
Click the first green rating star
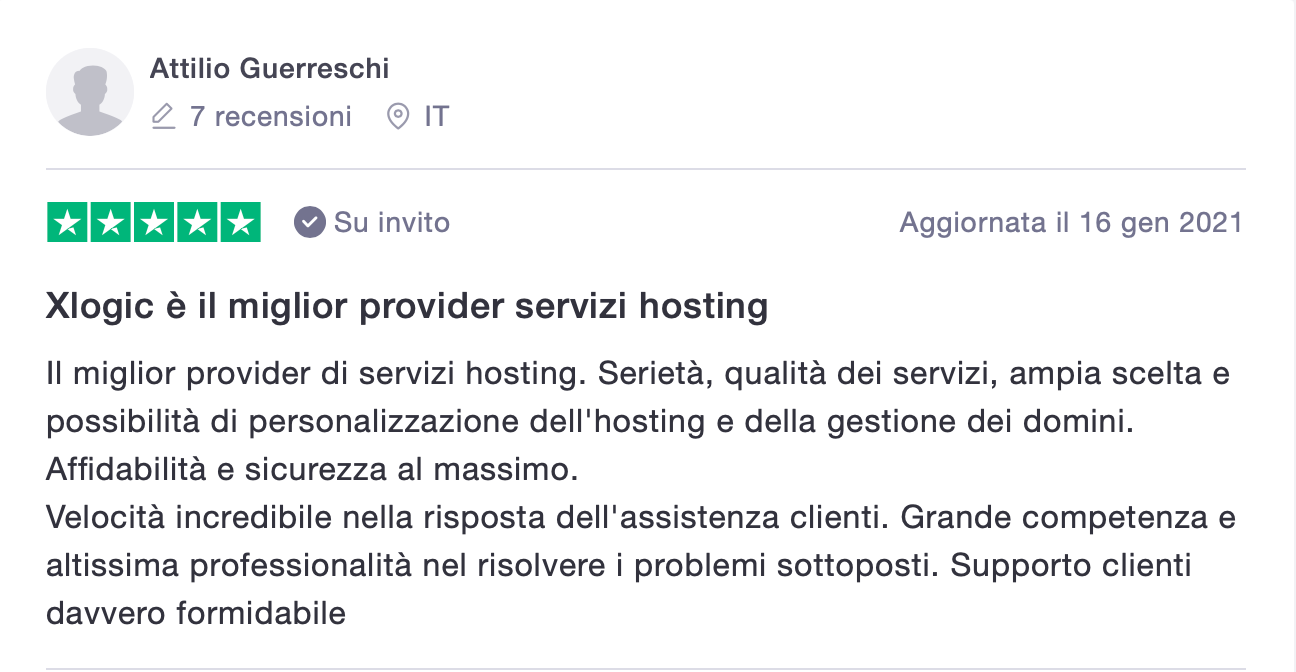click(x=68, y=222)
